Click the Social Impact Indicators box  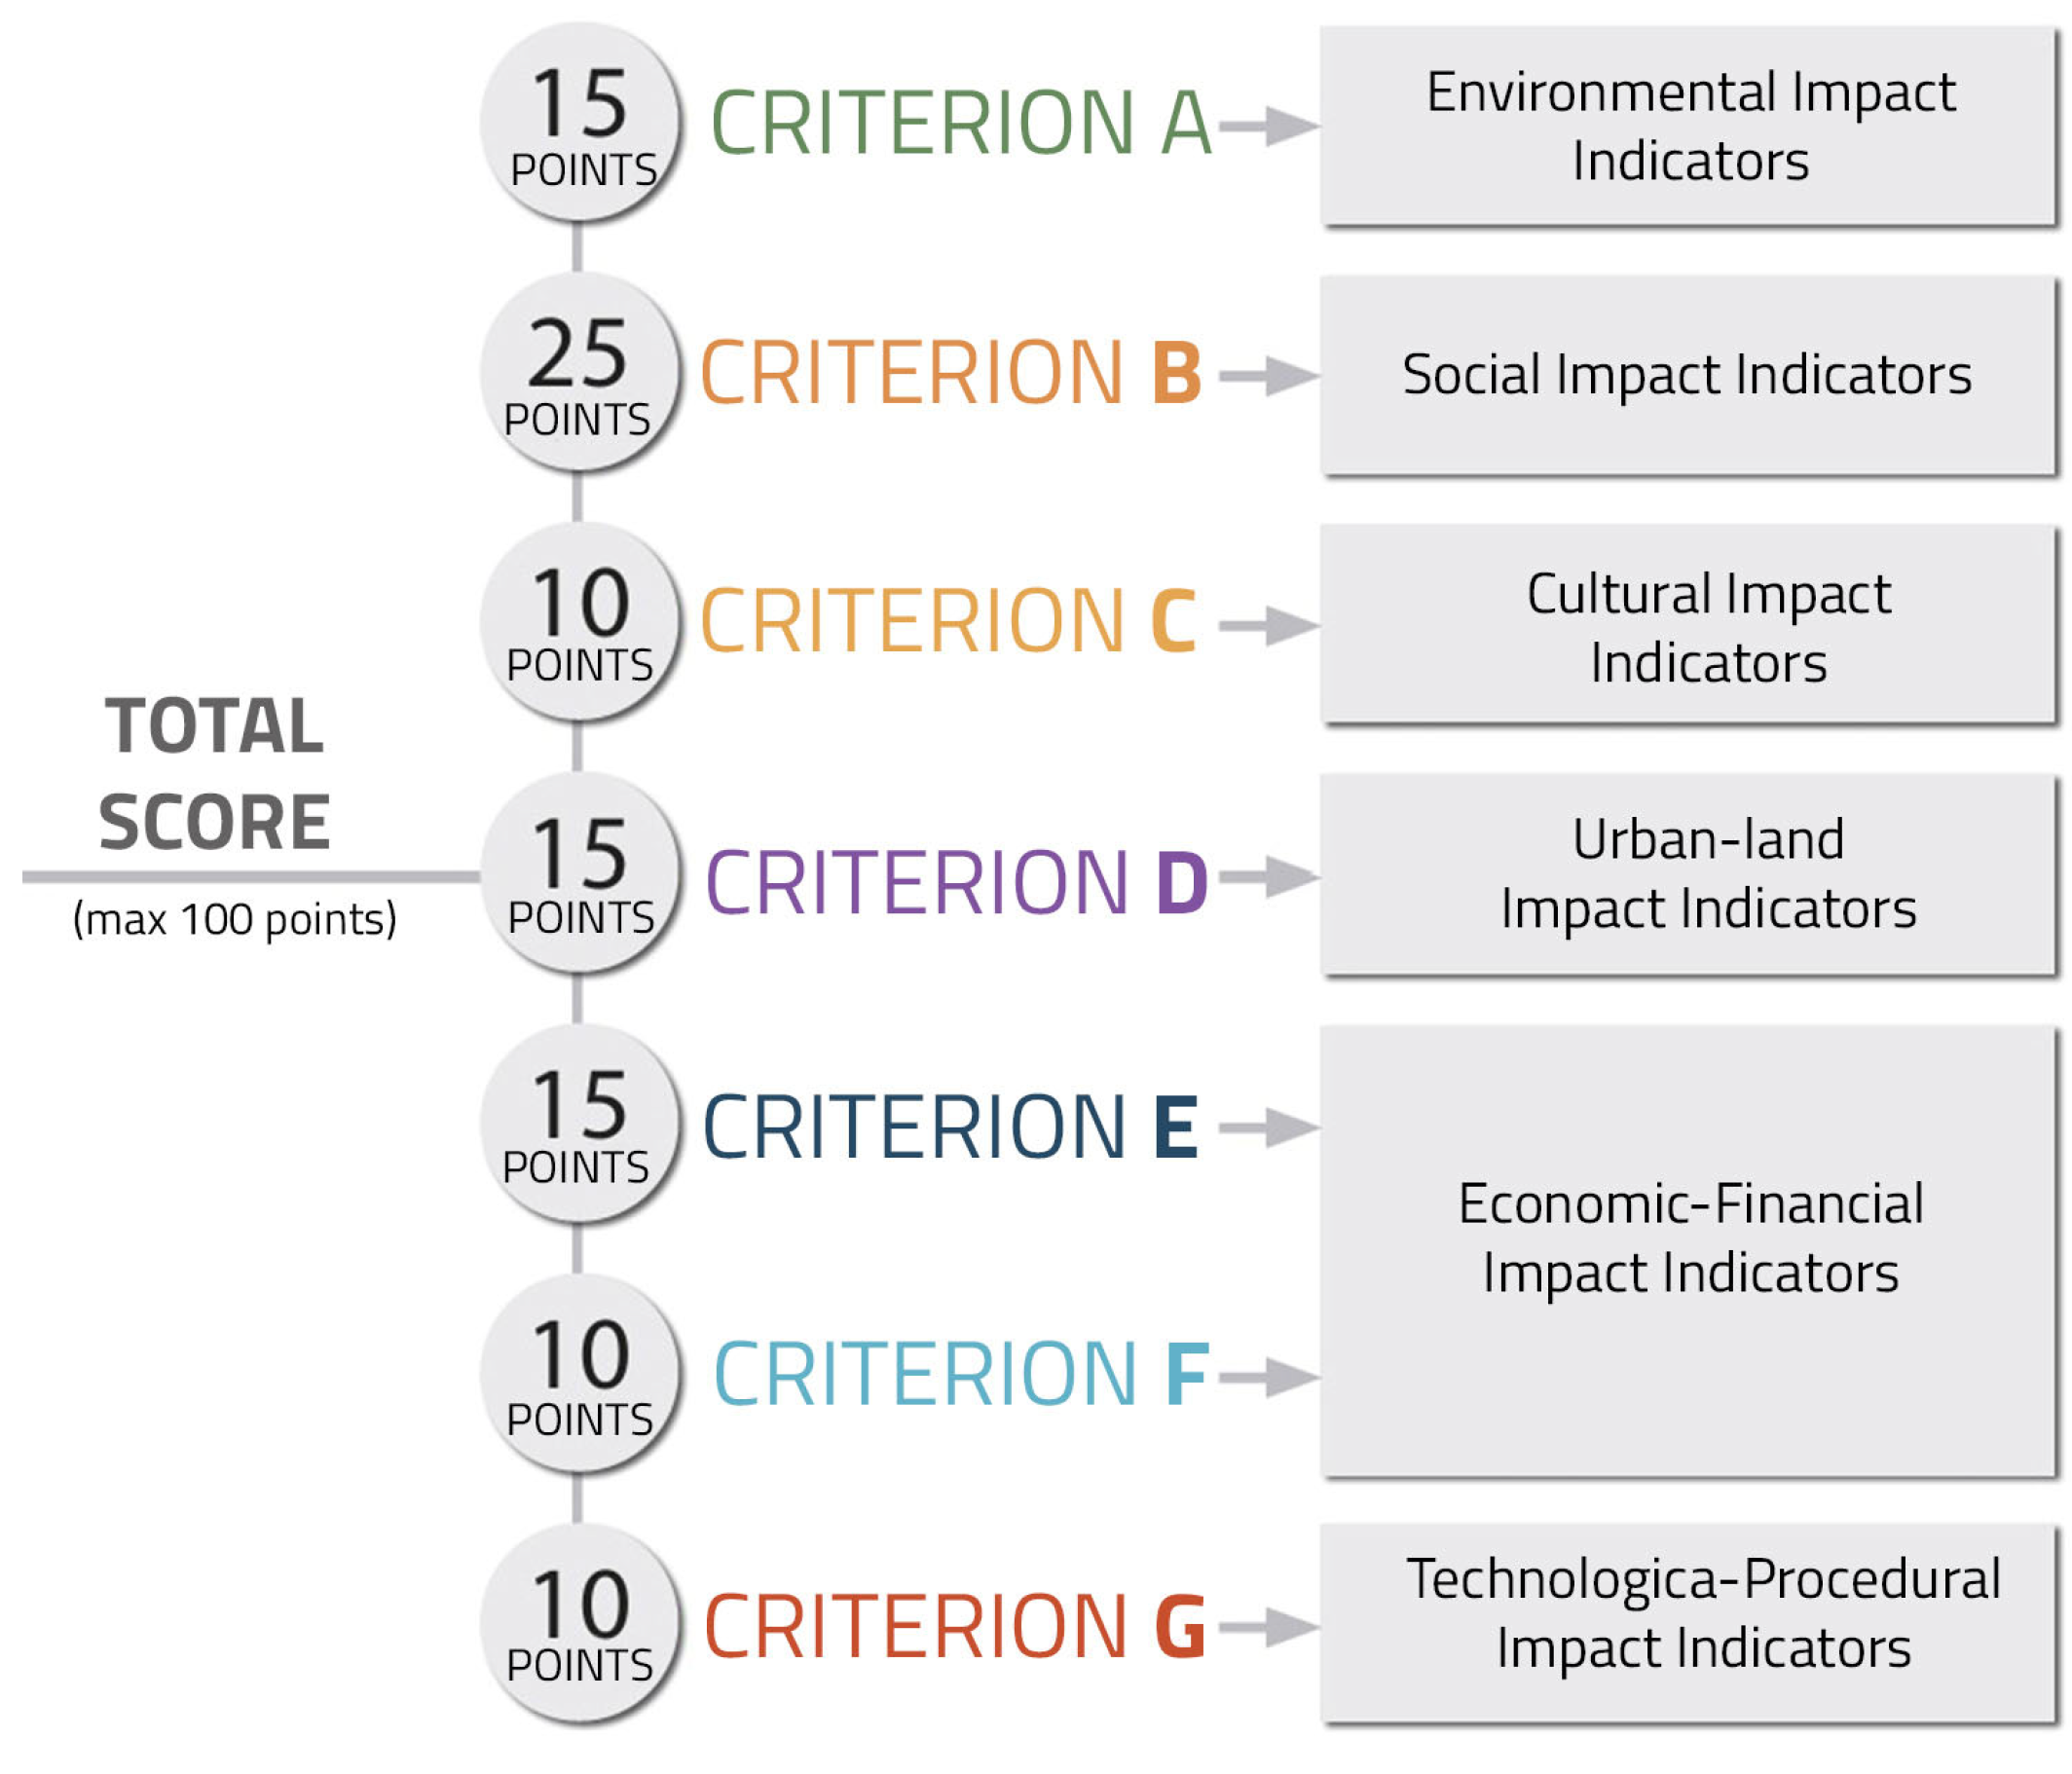click(1688, 375)
